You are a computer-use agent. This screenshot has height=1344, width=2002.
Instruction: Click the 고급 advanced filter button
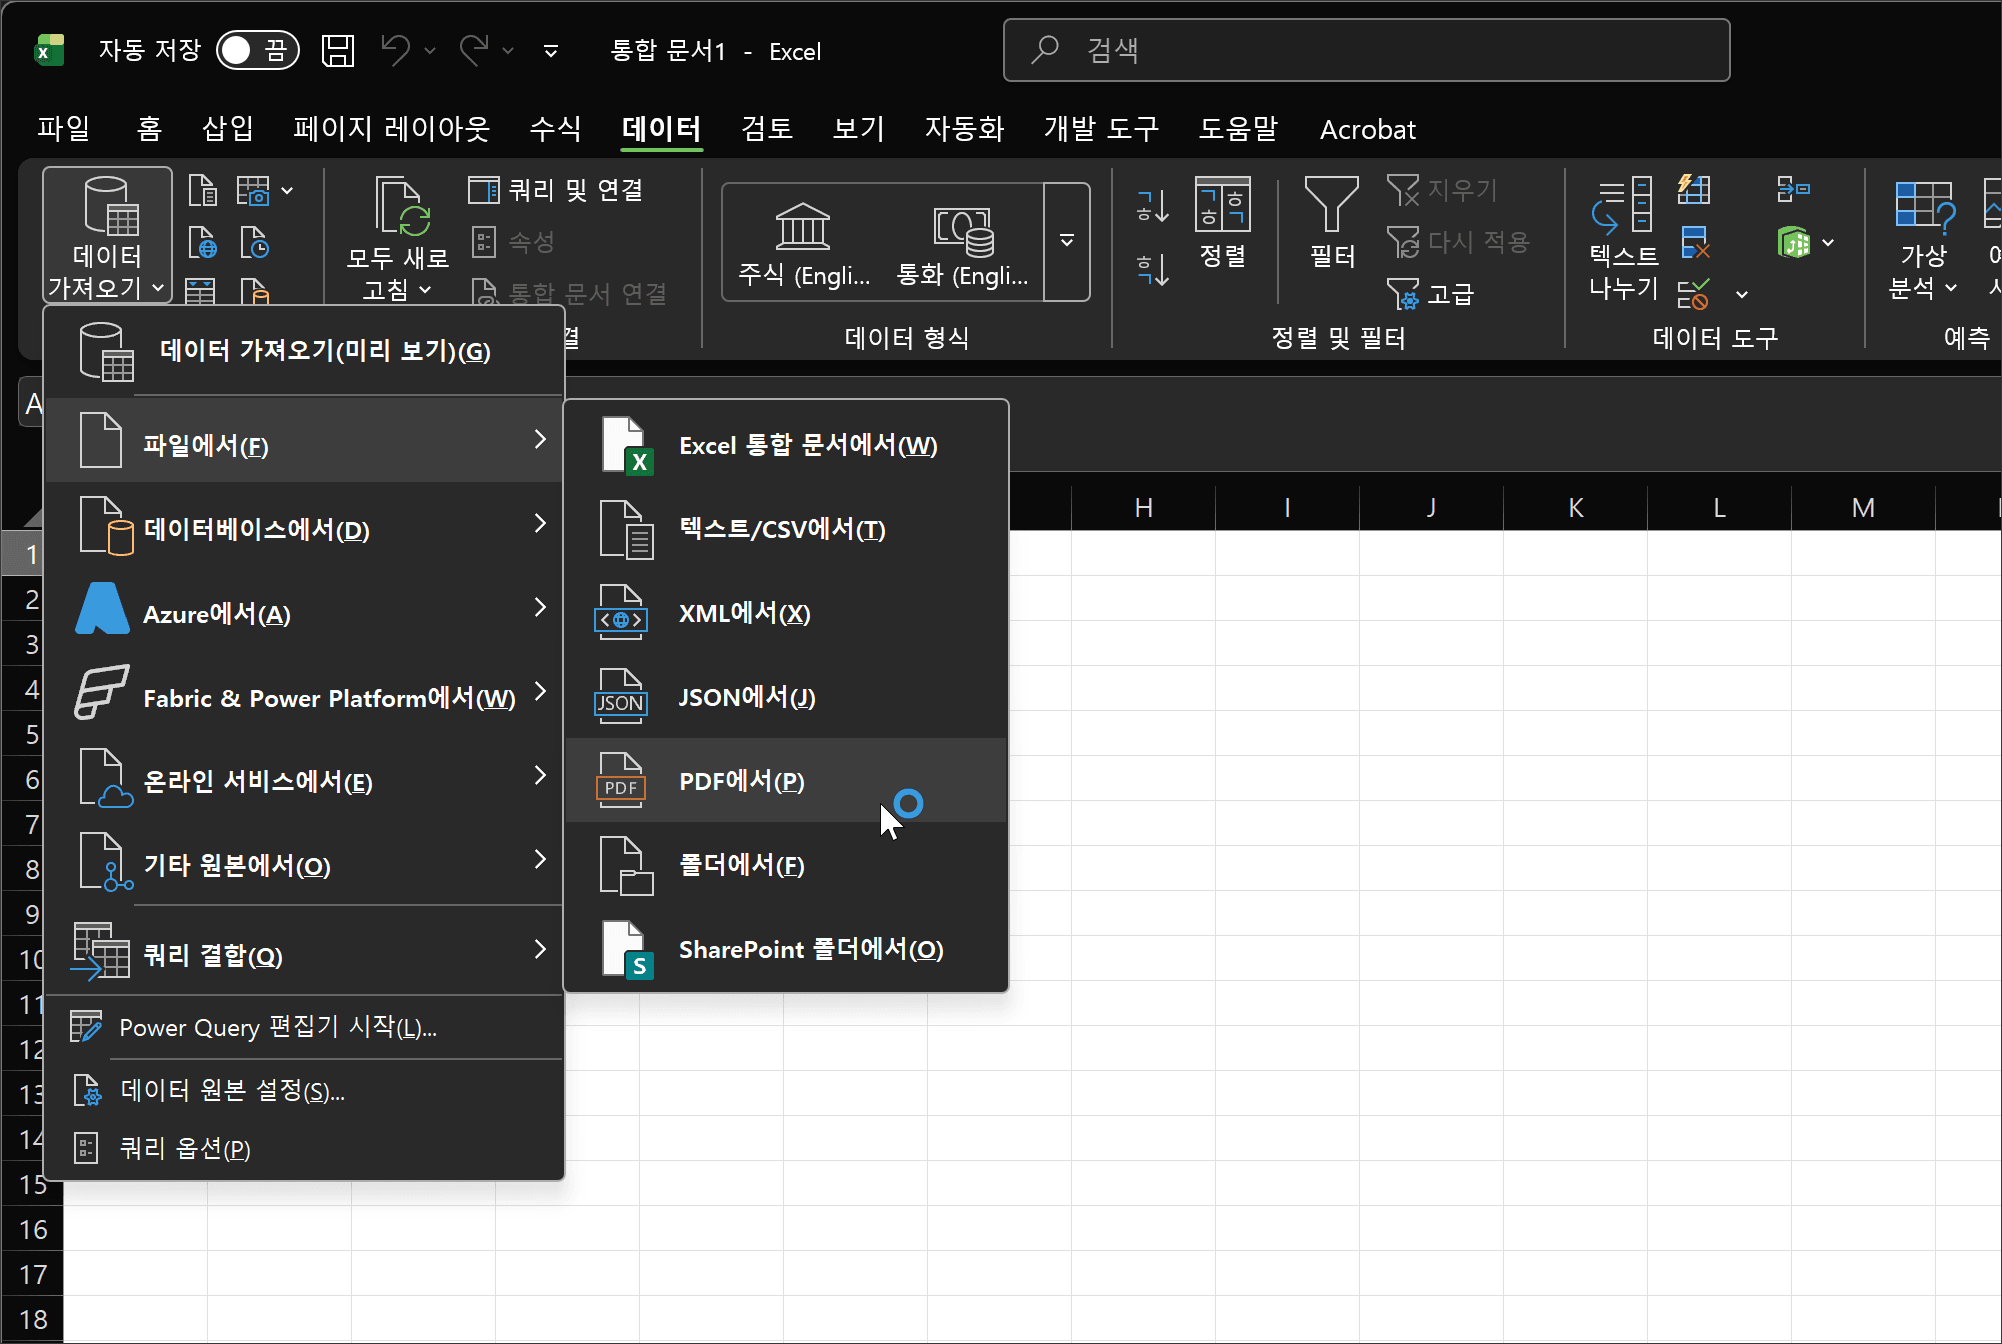tap(1431, 294)
